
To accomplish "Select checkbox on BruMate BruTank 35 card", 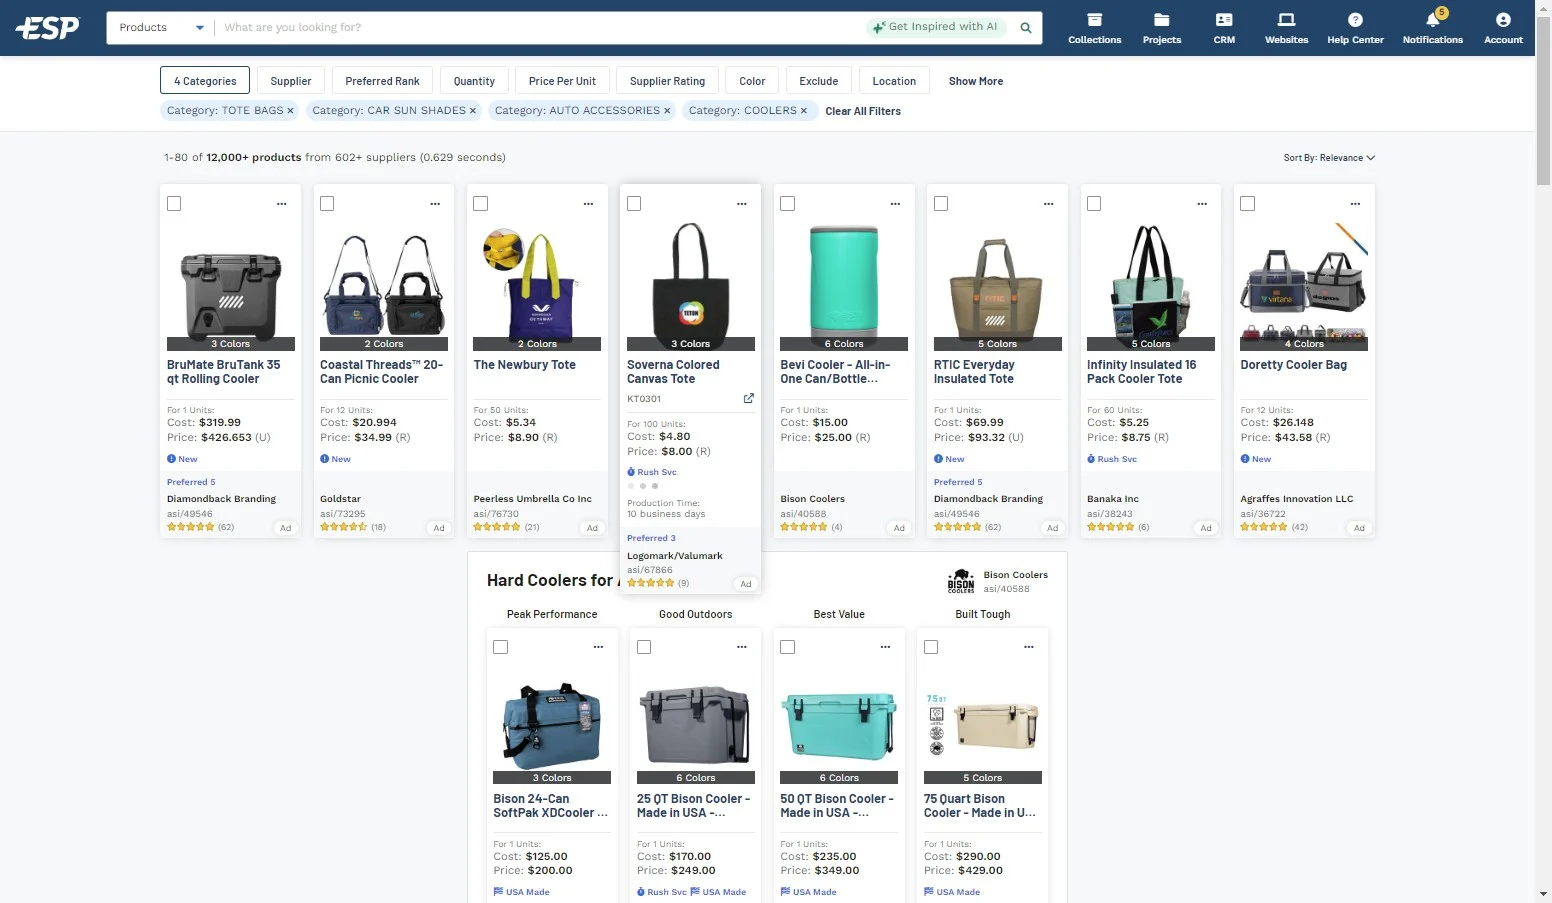I will tap(174, 203).
